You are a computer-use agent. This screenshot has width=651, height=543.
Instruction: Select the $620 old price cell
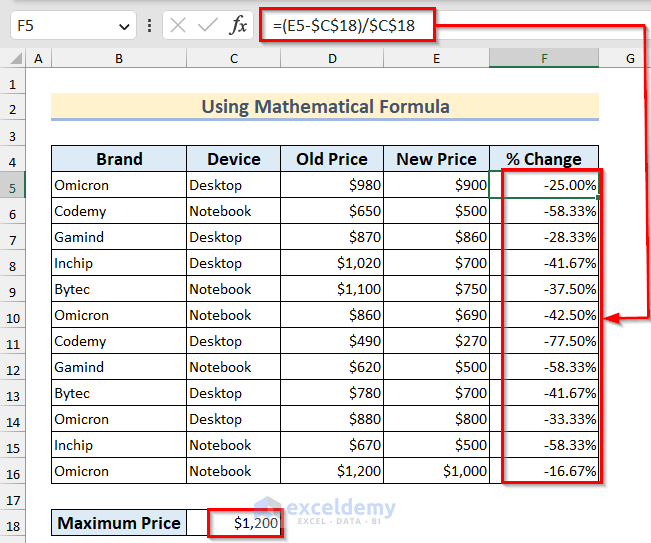pyautogui.click(x=332, y=367)
